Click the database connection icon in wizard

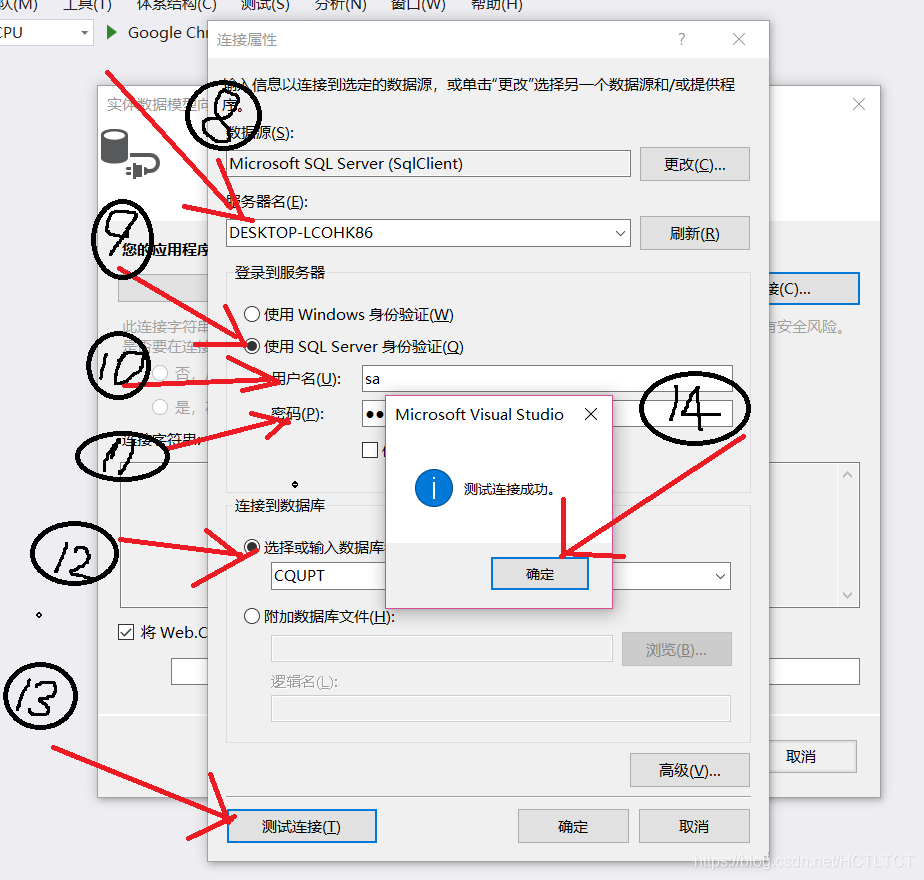pyautogui.click(x=130, y=154)
